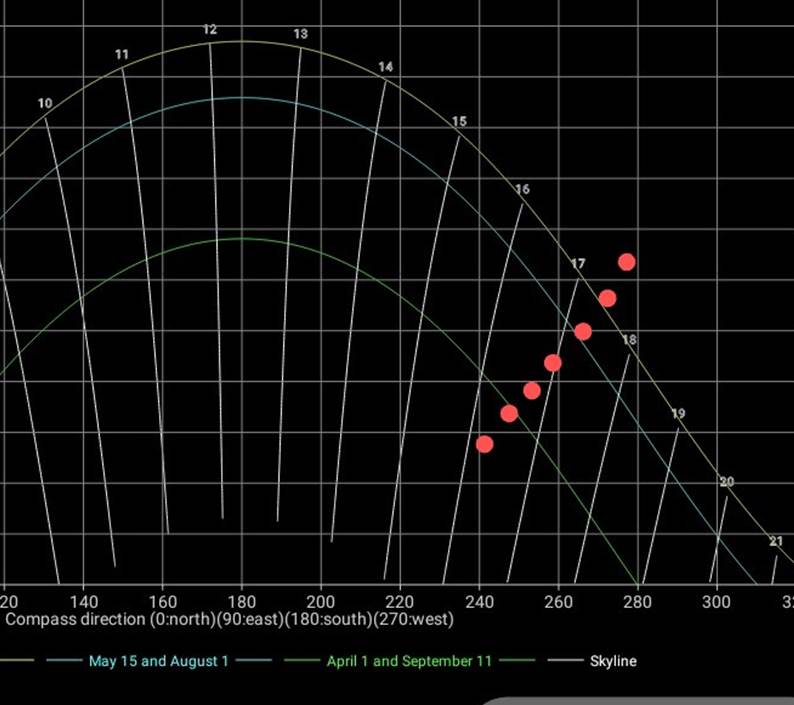Select the hour 19 marker label
Image resolution: width=794 pixels, height=705 pixels.
678,414
